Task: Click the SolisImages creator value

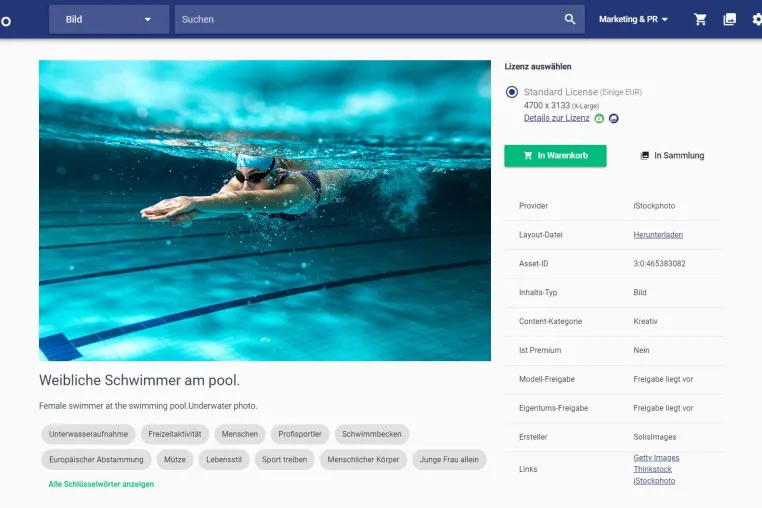Action: pyautogui.click(x=655, y=437)
